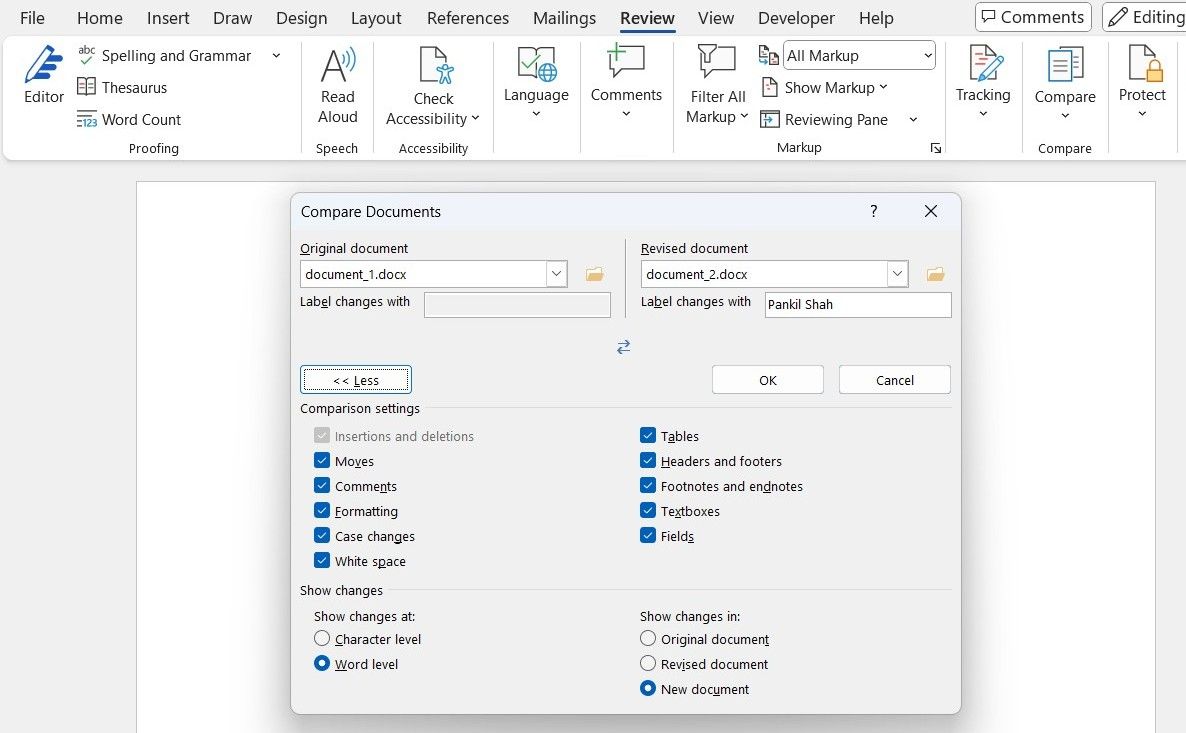Image resolution: width=1186 pixels, height=733 pixels.
Task: Select Word level radio button
Action: pos(321,663)
